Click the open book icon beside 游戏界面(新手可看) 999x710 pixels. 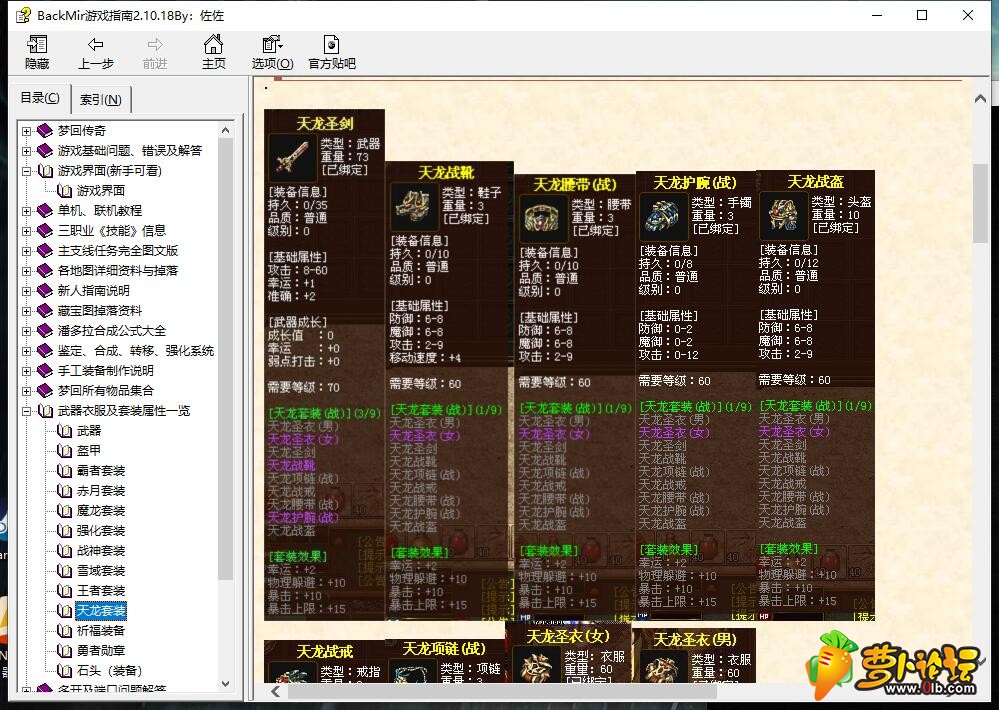coord(45,171)
